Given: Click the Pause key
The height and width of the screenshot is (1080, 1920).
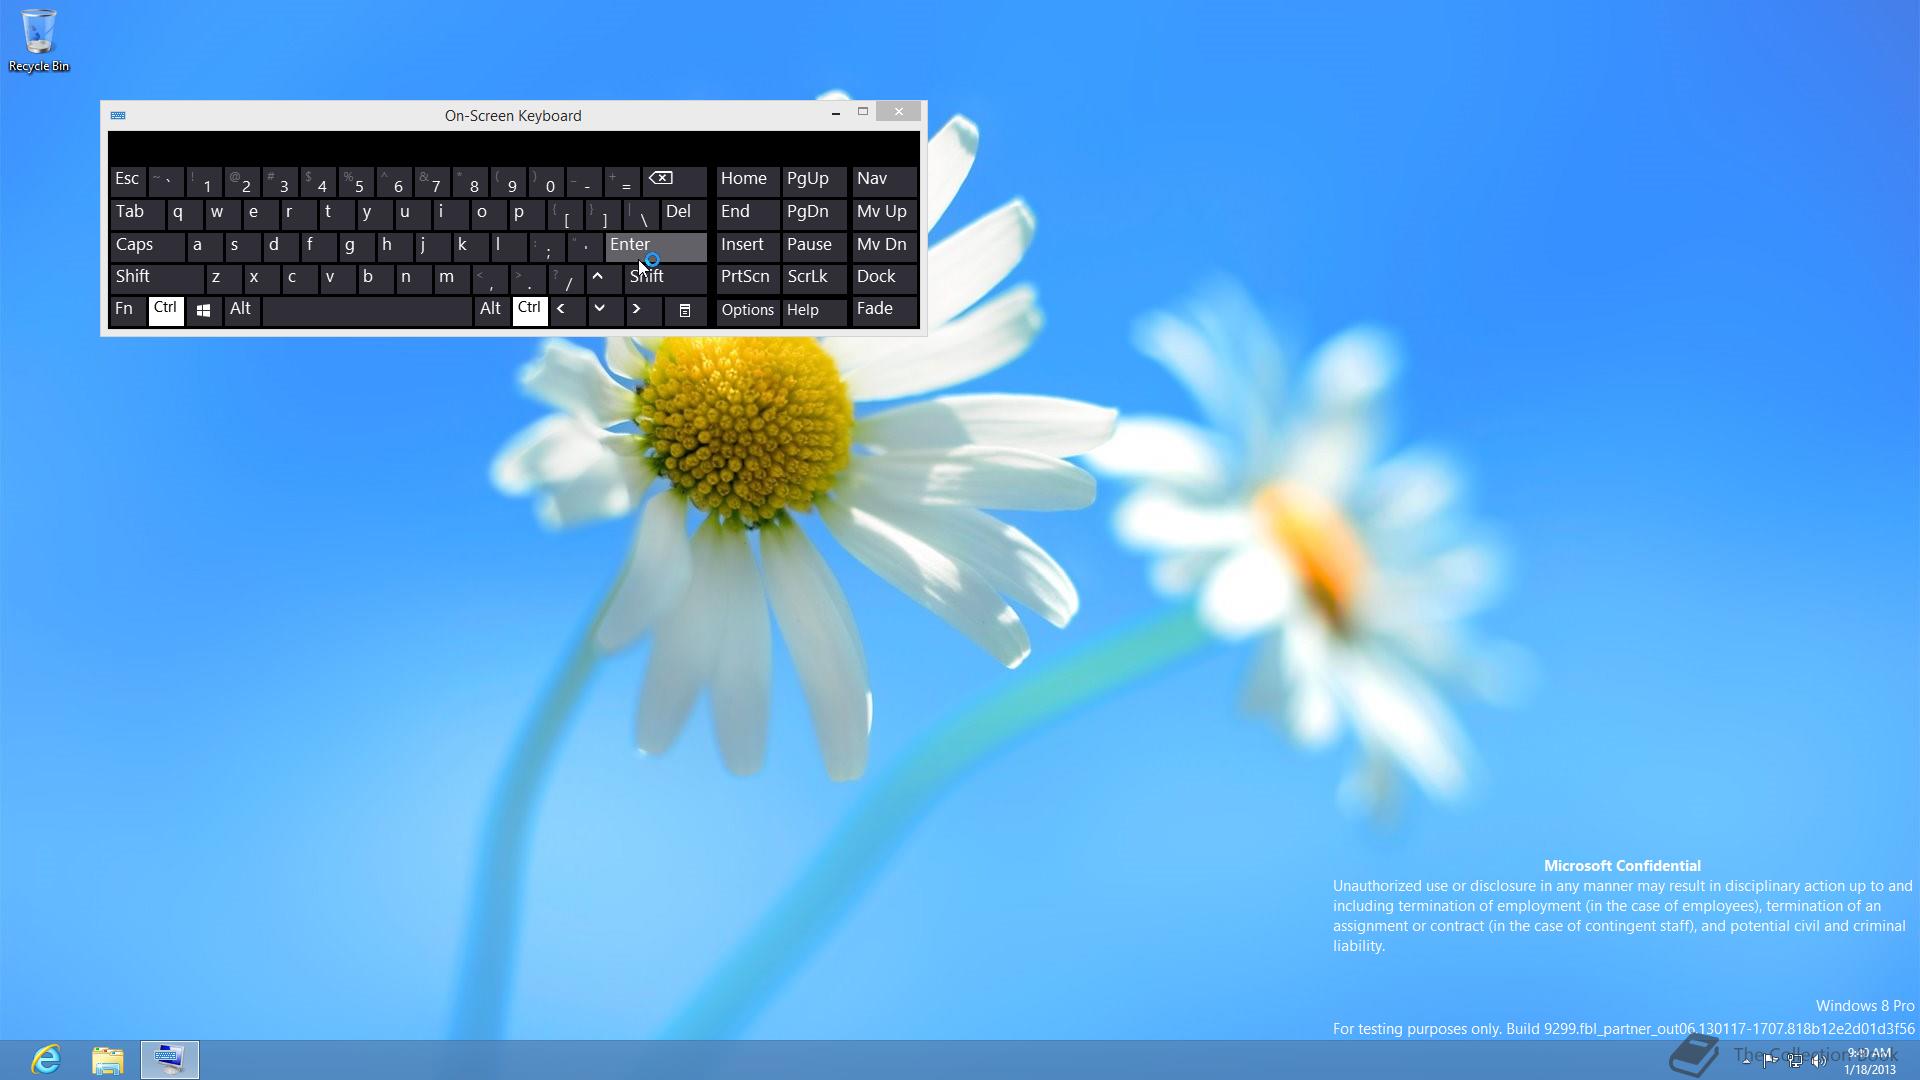Looking at the screenshot, I should 814,246.
